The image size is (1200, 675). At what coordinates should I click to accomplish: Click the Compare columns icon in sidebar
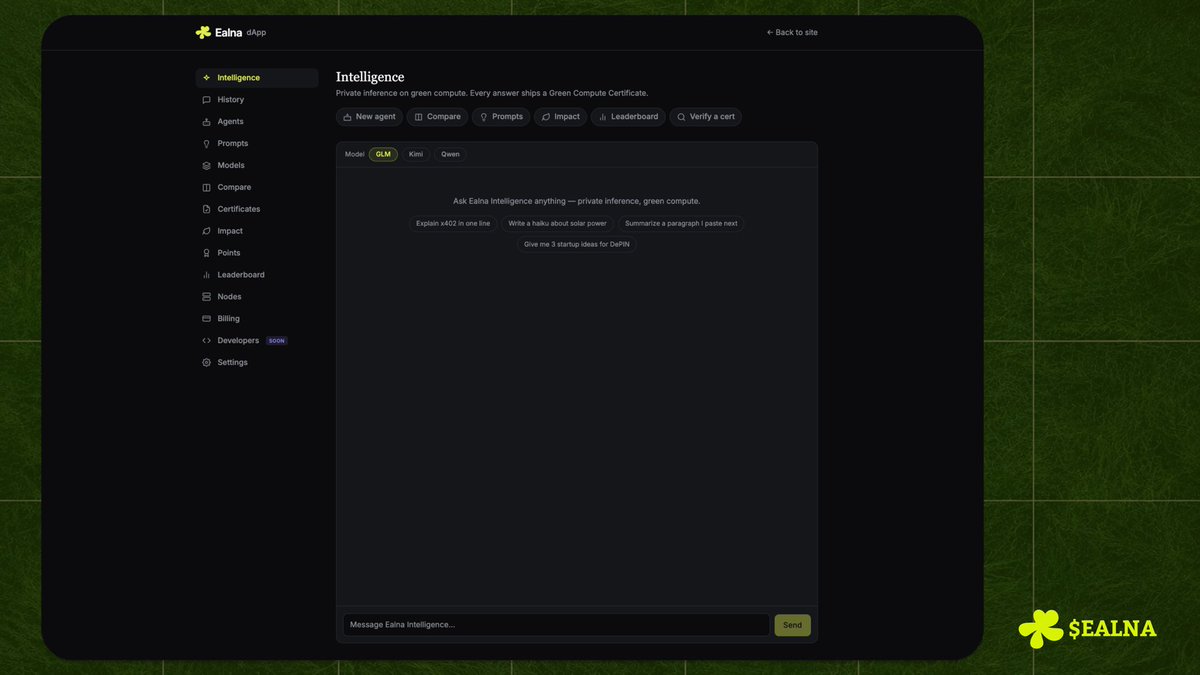pyautogui.click(x=206, y=188)
